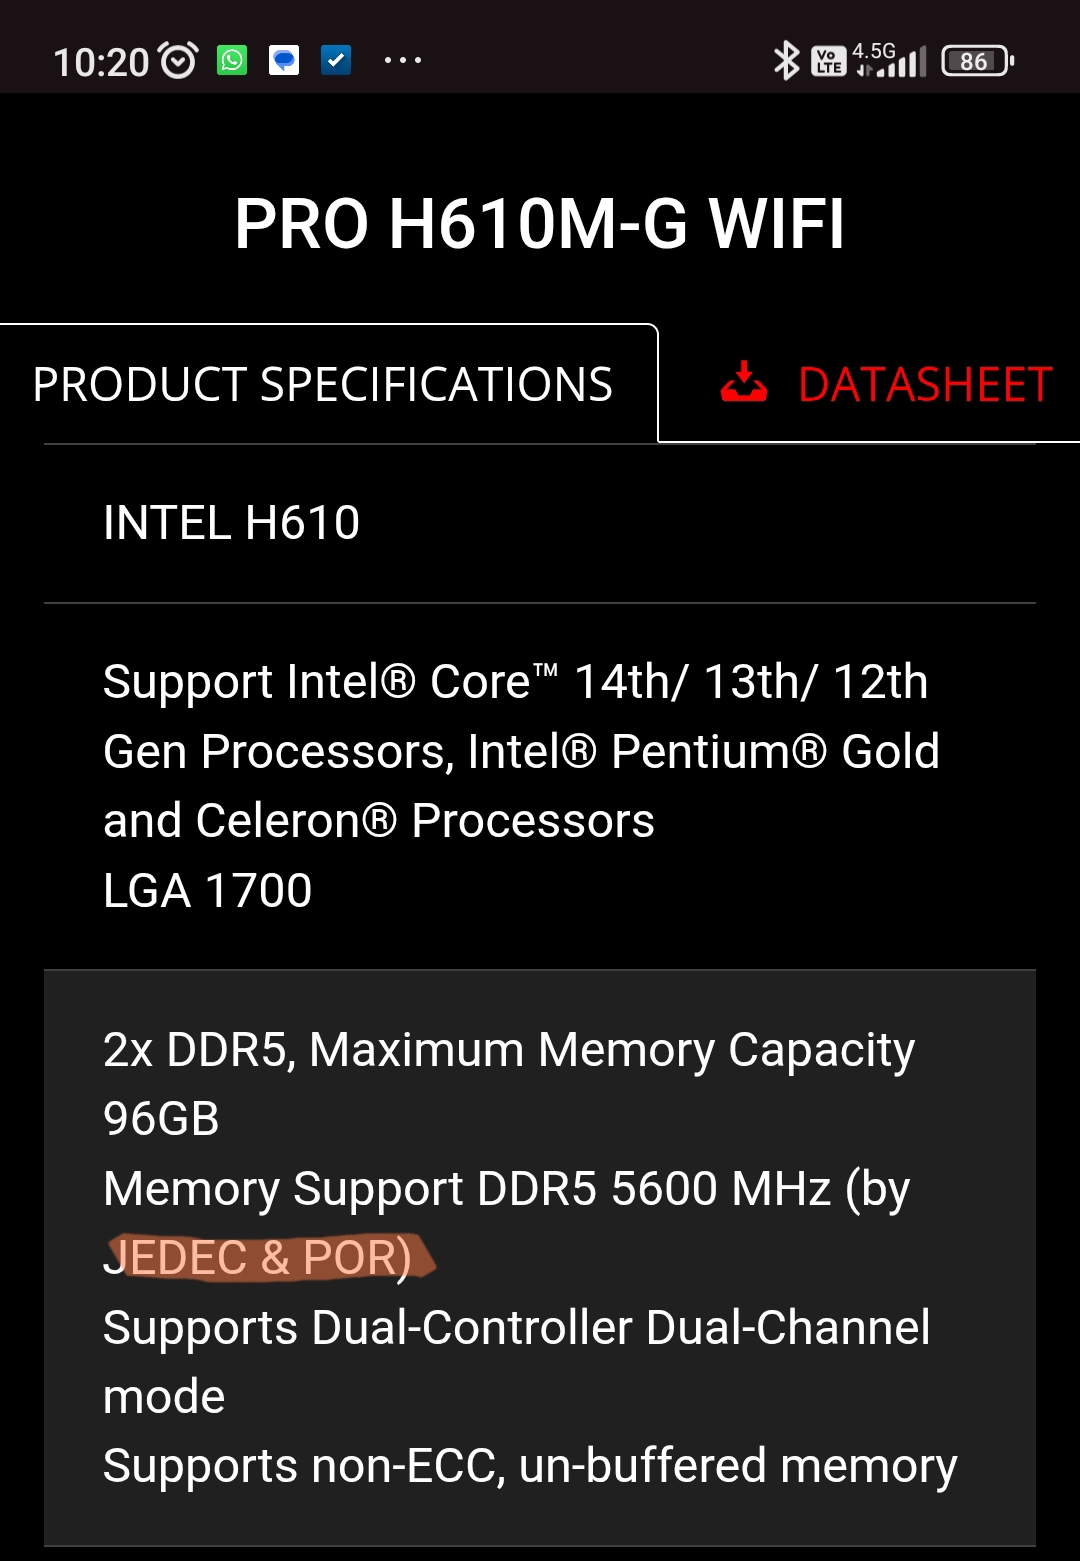Viewport: 1080px width, 1561px height.
Task: Tap the 10:20 clock in status bar
Action: point(101,62)
